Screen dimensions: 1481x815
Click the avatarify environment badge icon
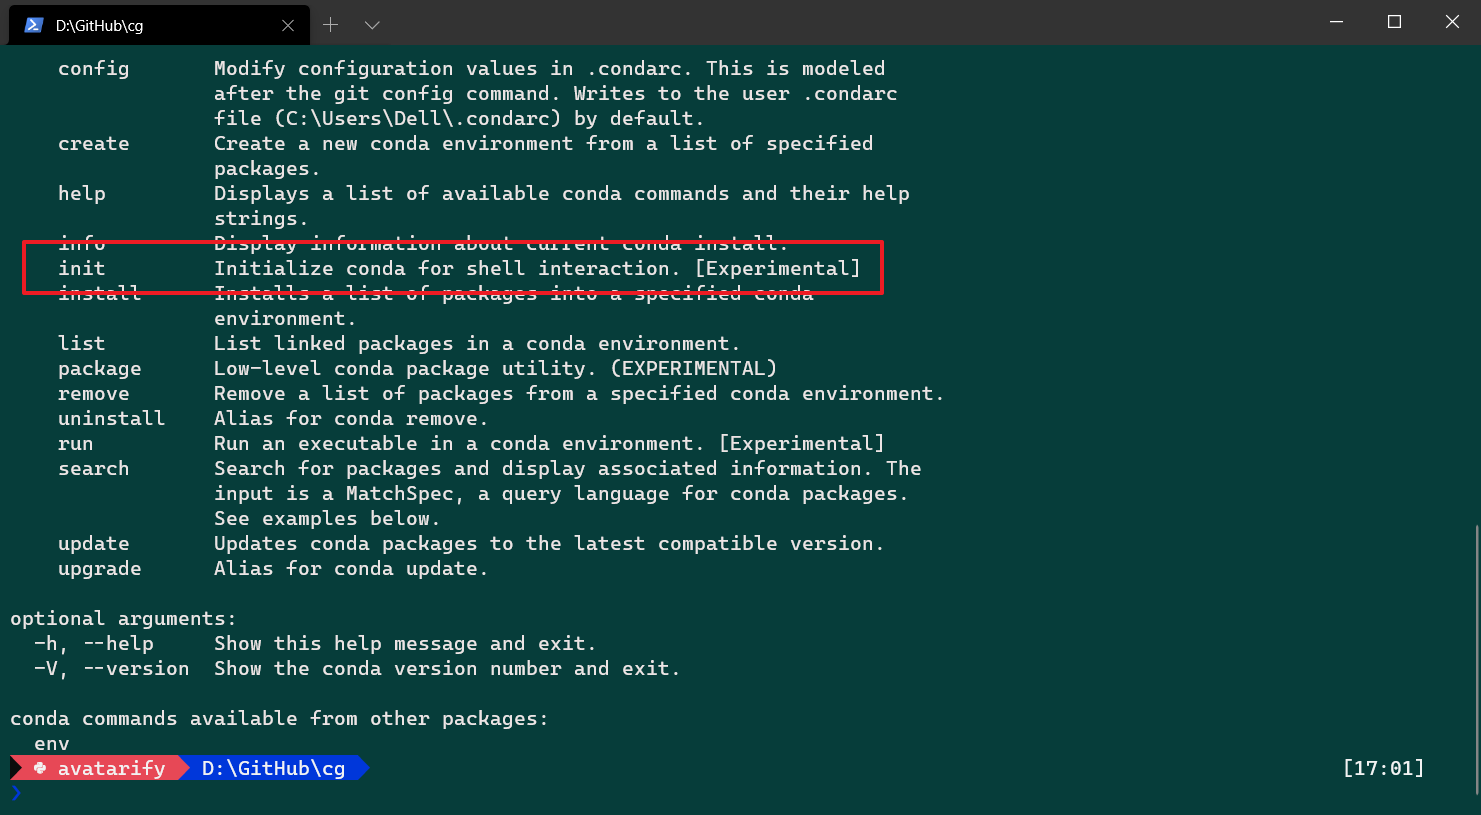[x=38, y=768]
